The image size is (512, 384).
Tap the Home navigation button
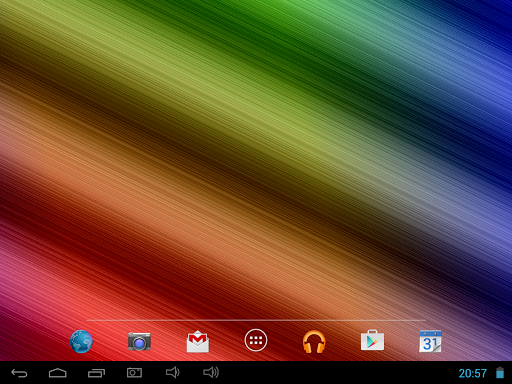pos(58,373)
